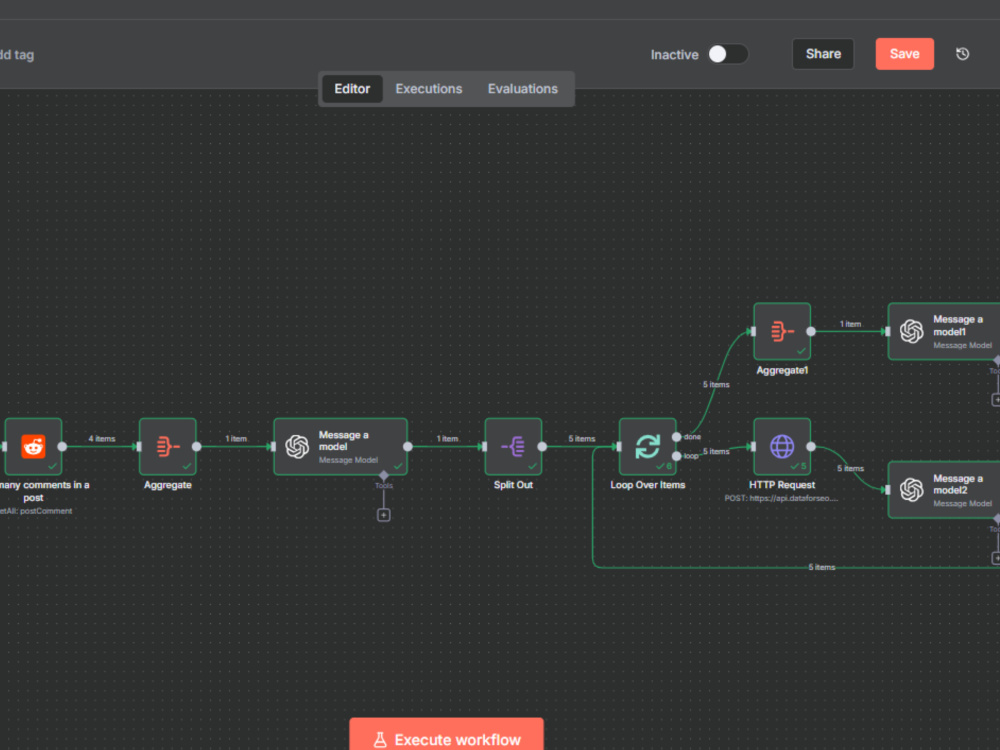Click '5 items' label after Split Out
The height and width of the screenshot is (750, 1000).
582,439
